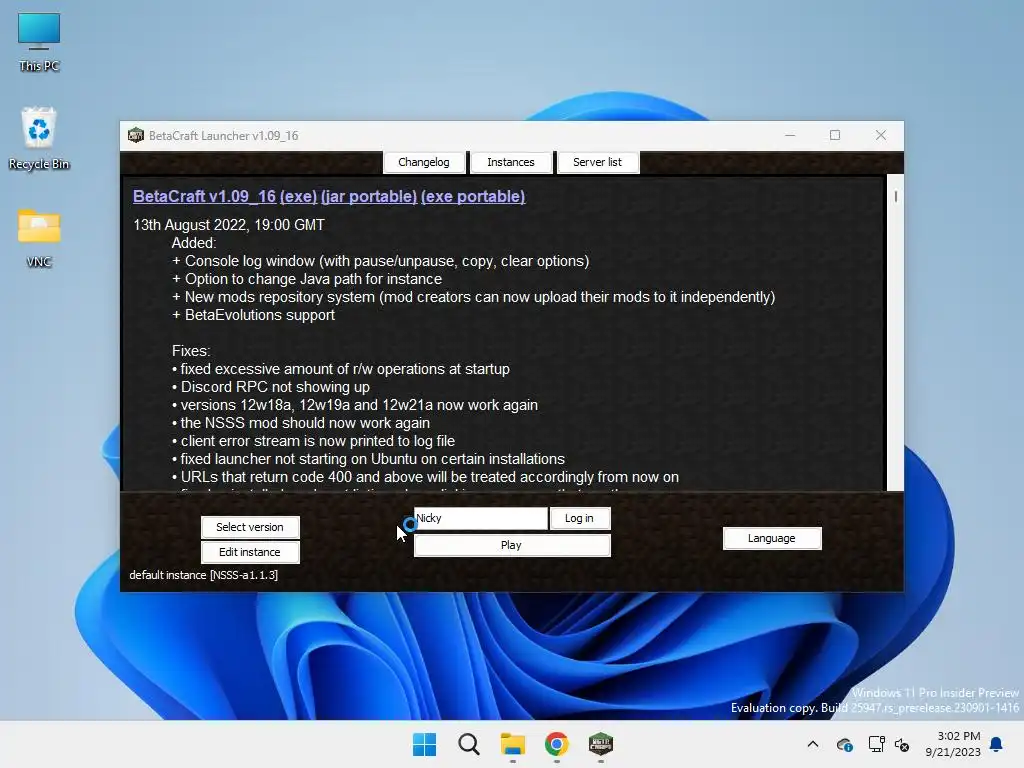
Task: Click the Select version button
Action: pos(250,527)
